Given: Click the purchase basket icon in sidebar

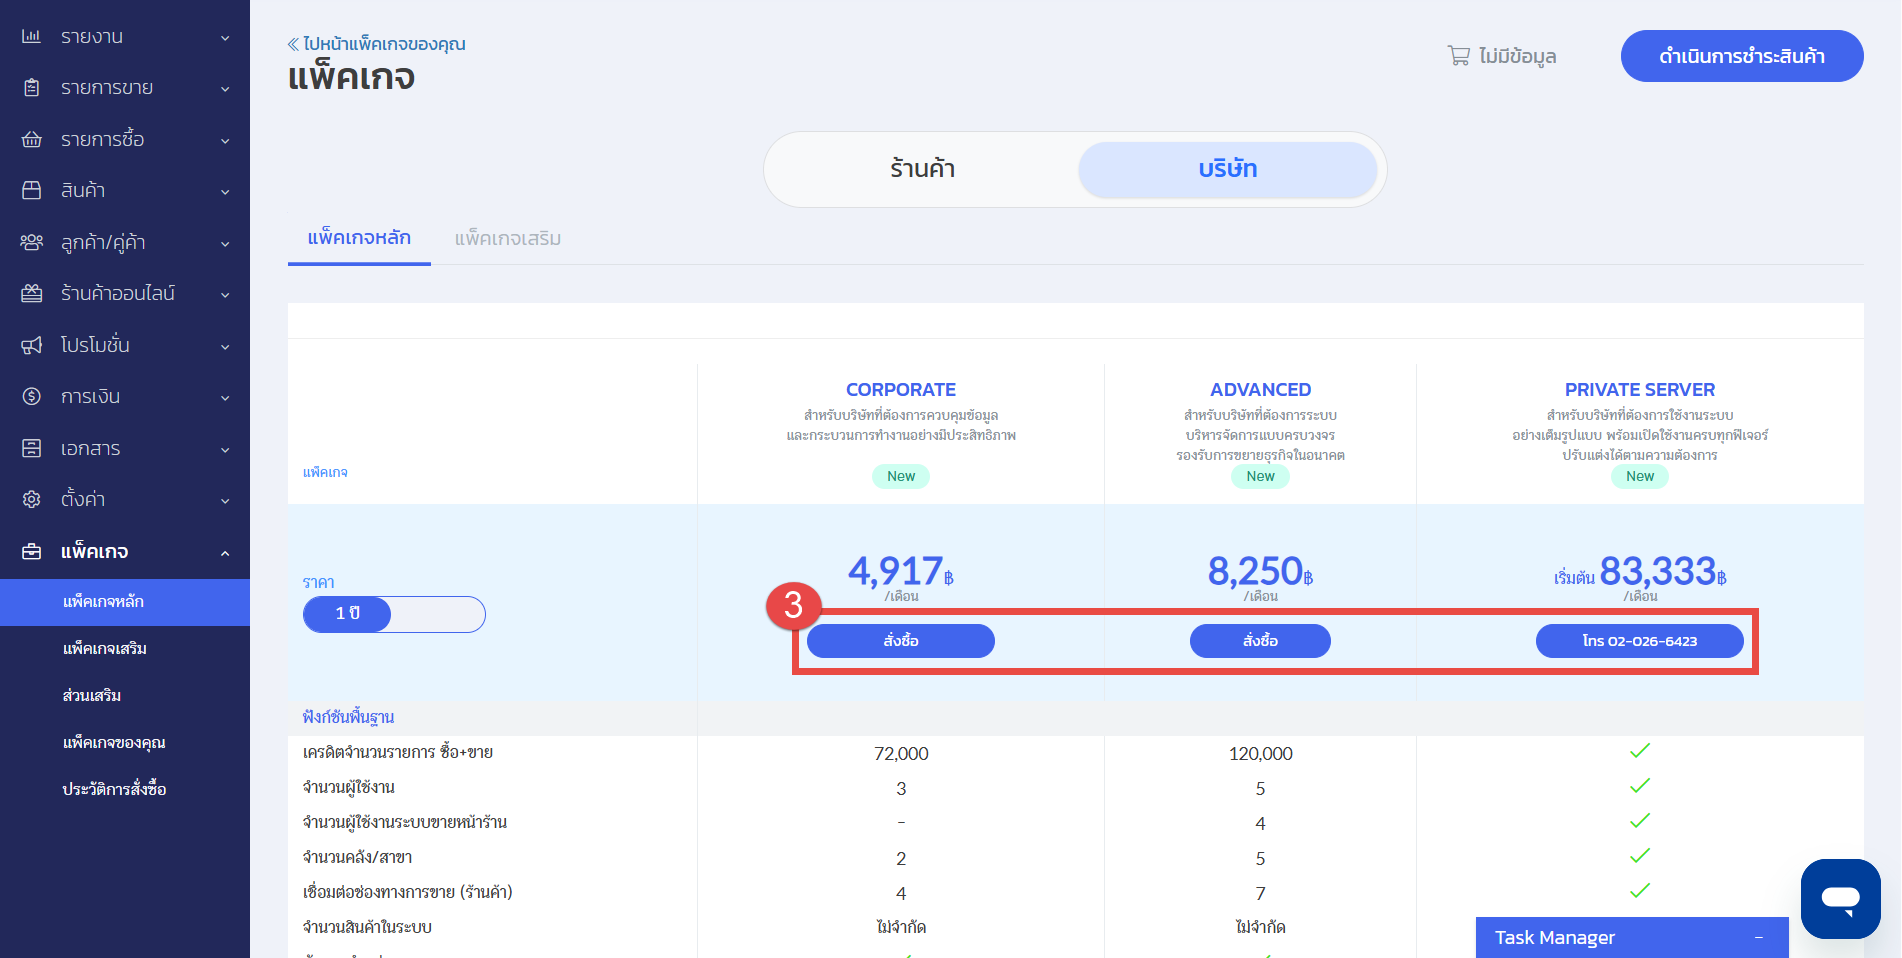Looking at the screenshot, I should 31,139.
